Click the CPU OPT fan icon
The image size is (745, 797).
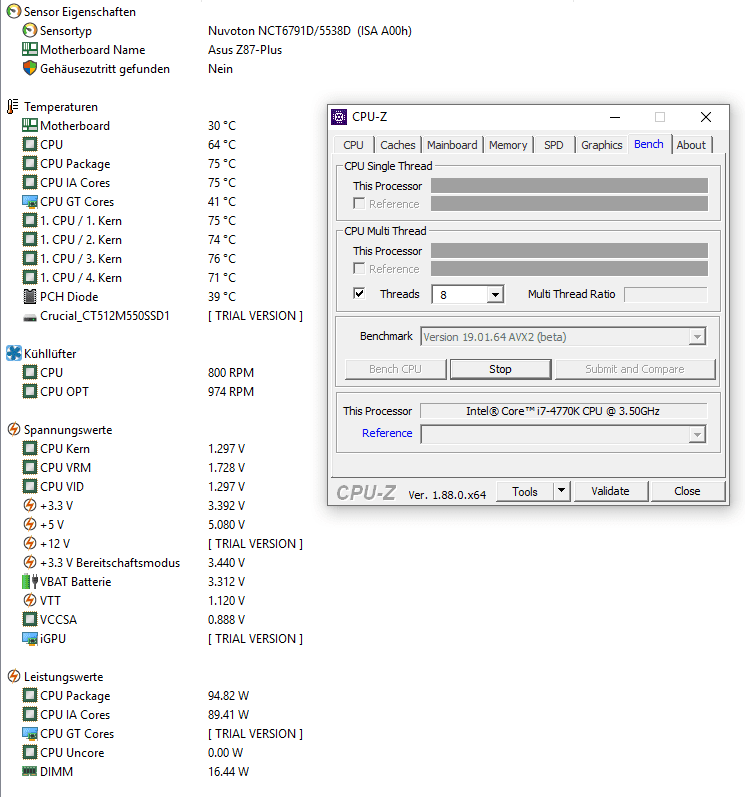(30, 391)
